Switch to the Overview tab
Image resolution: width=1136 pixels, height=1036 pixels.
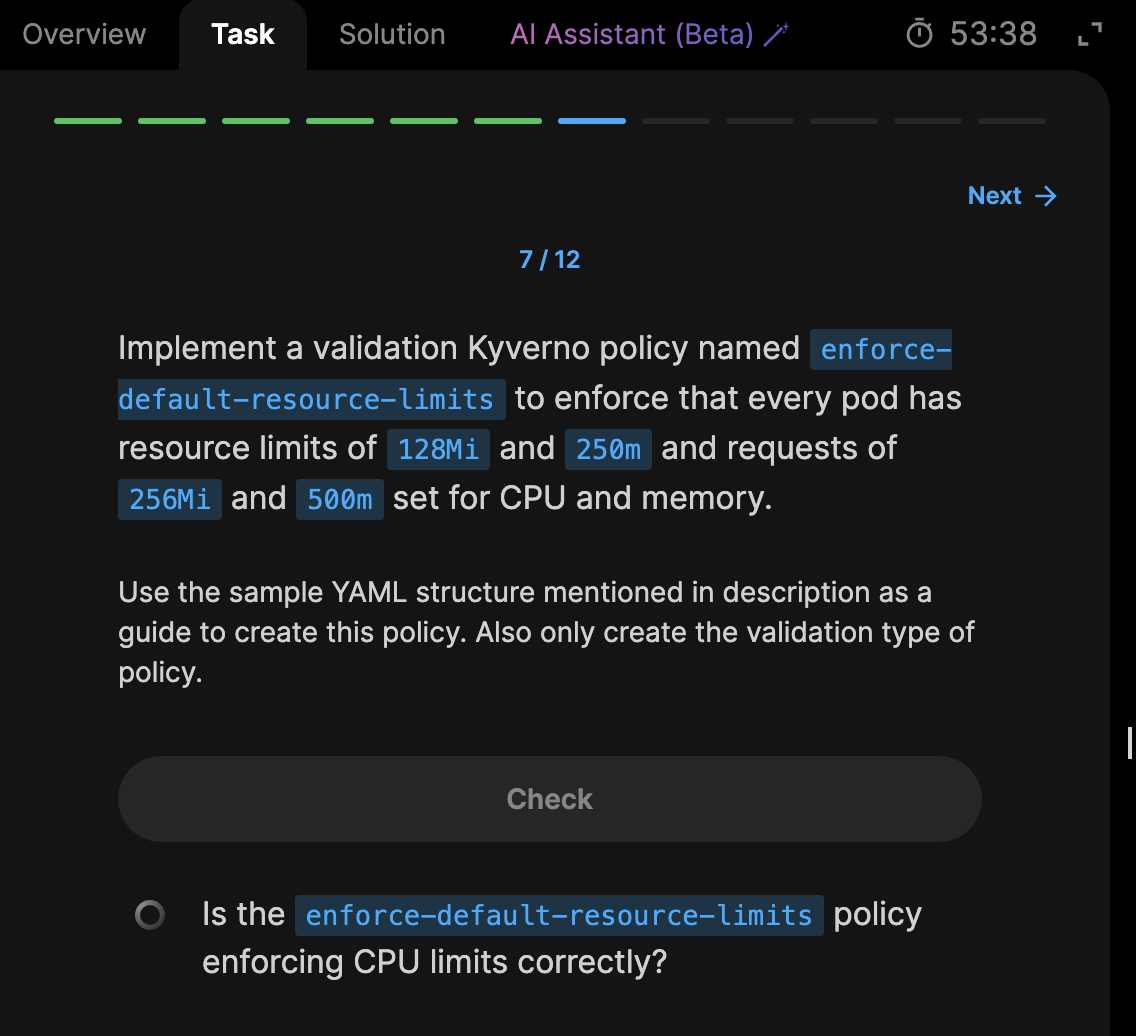click(x=84, y=34)
